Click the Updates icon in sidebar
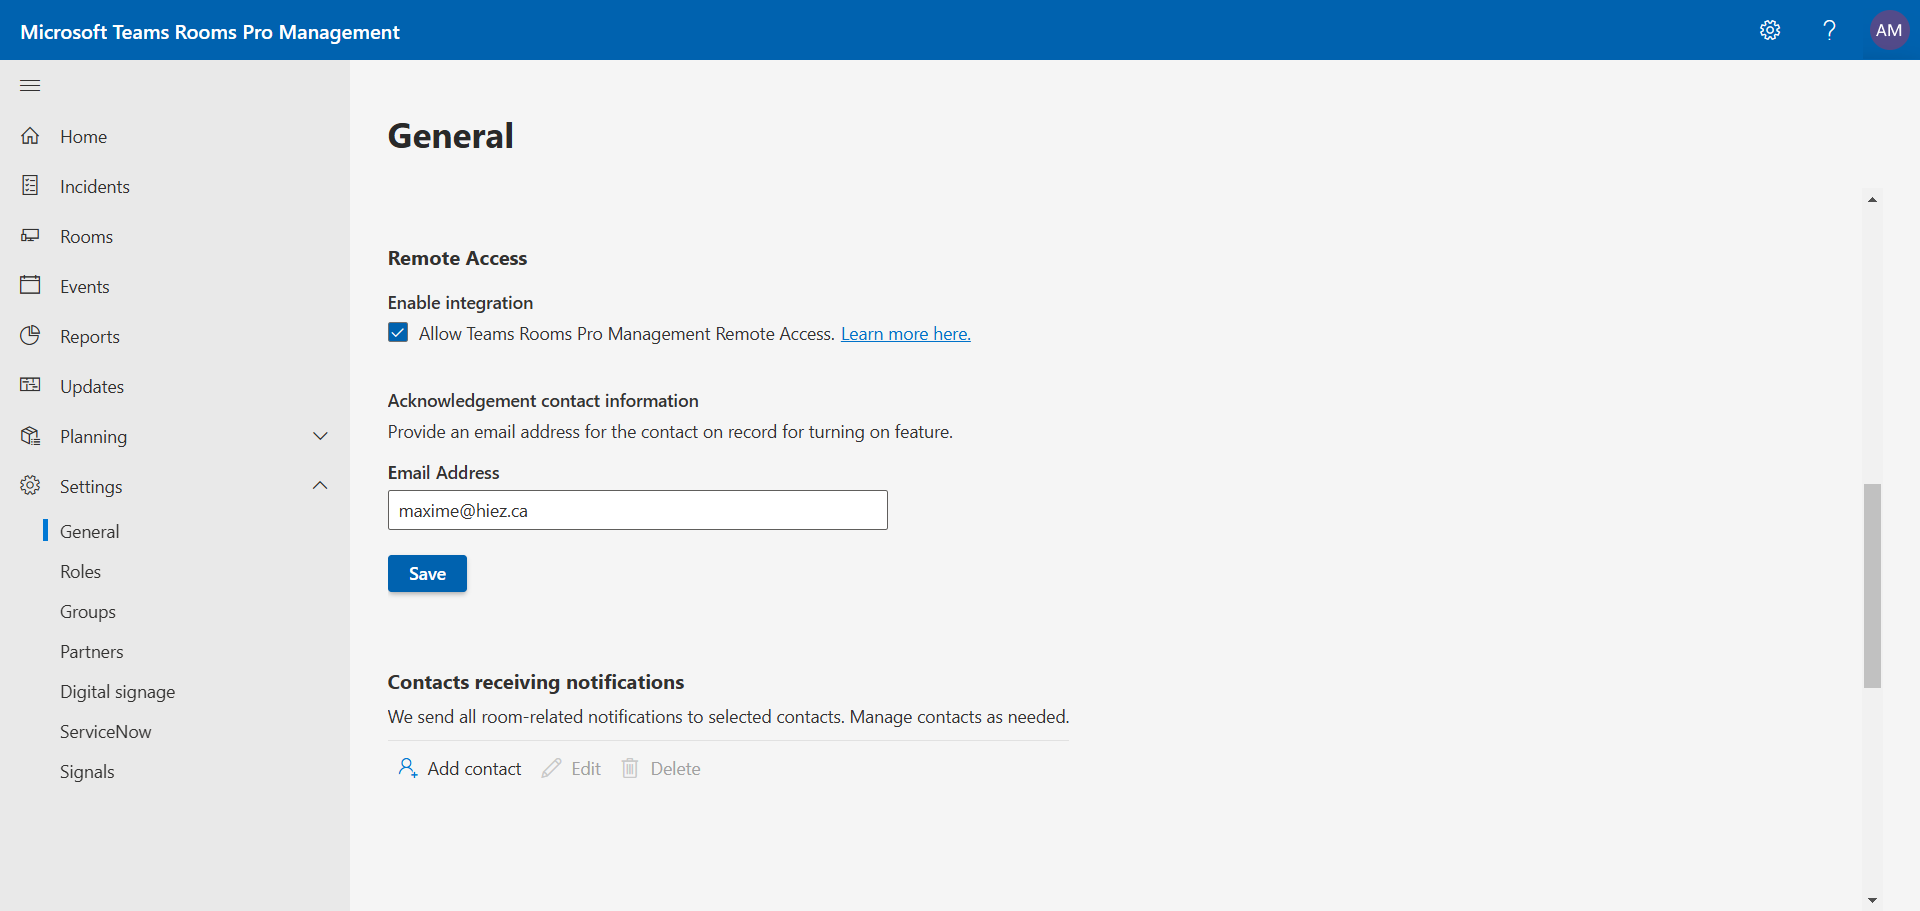 (x=31, y=385)
